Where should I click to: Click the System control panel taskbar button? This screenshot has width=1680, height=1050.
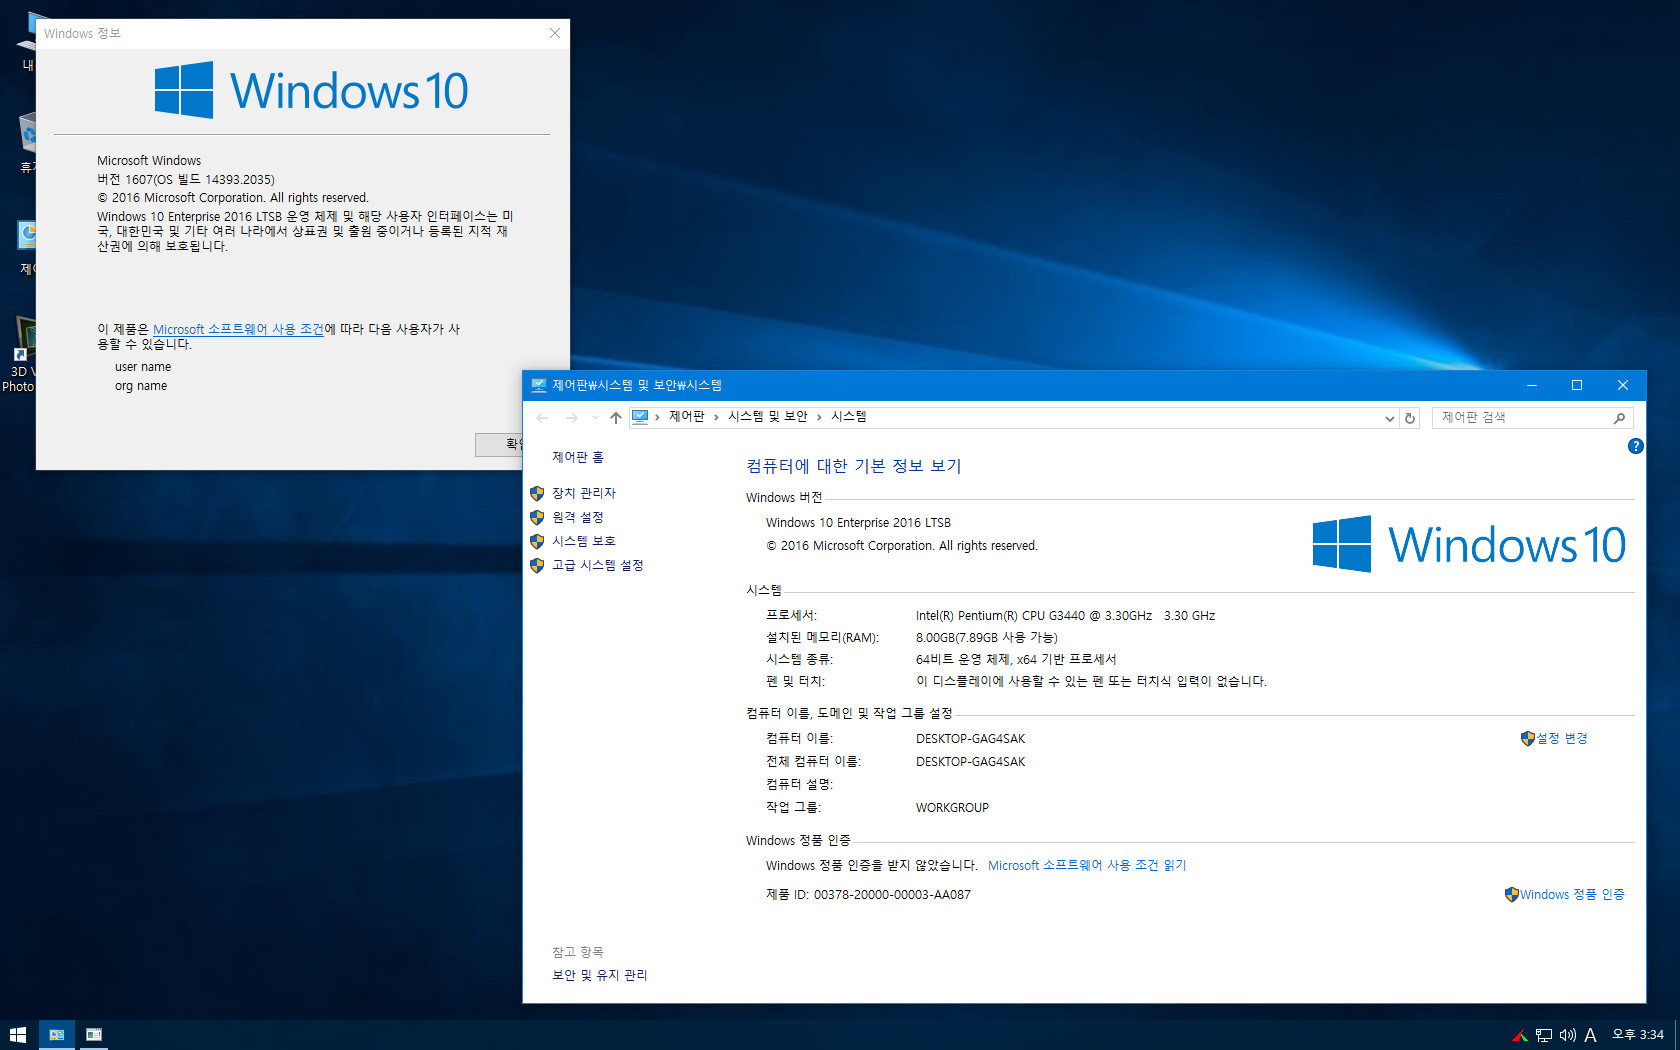56,1035
